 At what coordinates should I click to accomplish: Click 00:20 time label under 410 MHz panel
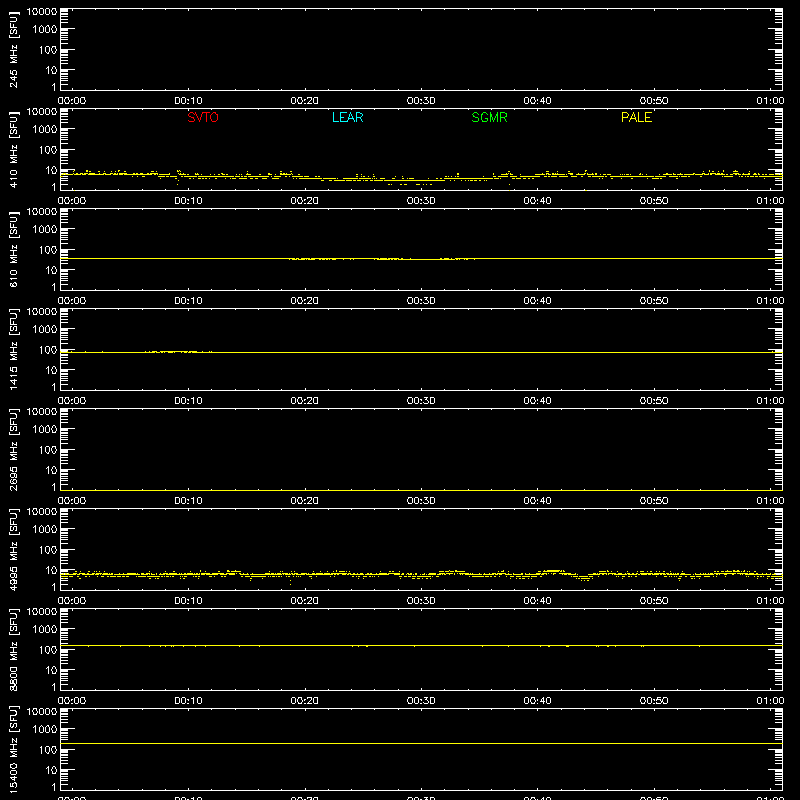(x=305, y=201)
